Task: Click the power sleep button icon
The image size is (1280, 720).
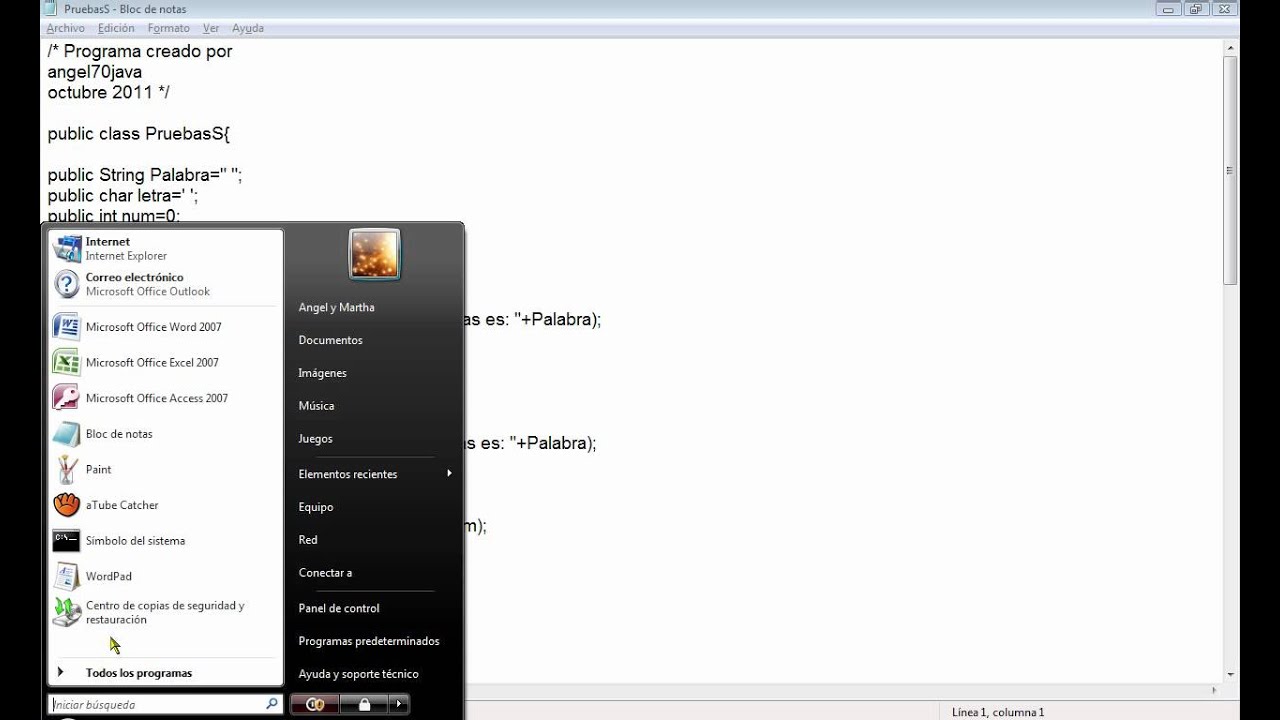Action: pos(316,704)
